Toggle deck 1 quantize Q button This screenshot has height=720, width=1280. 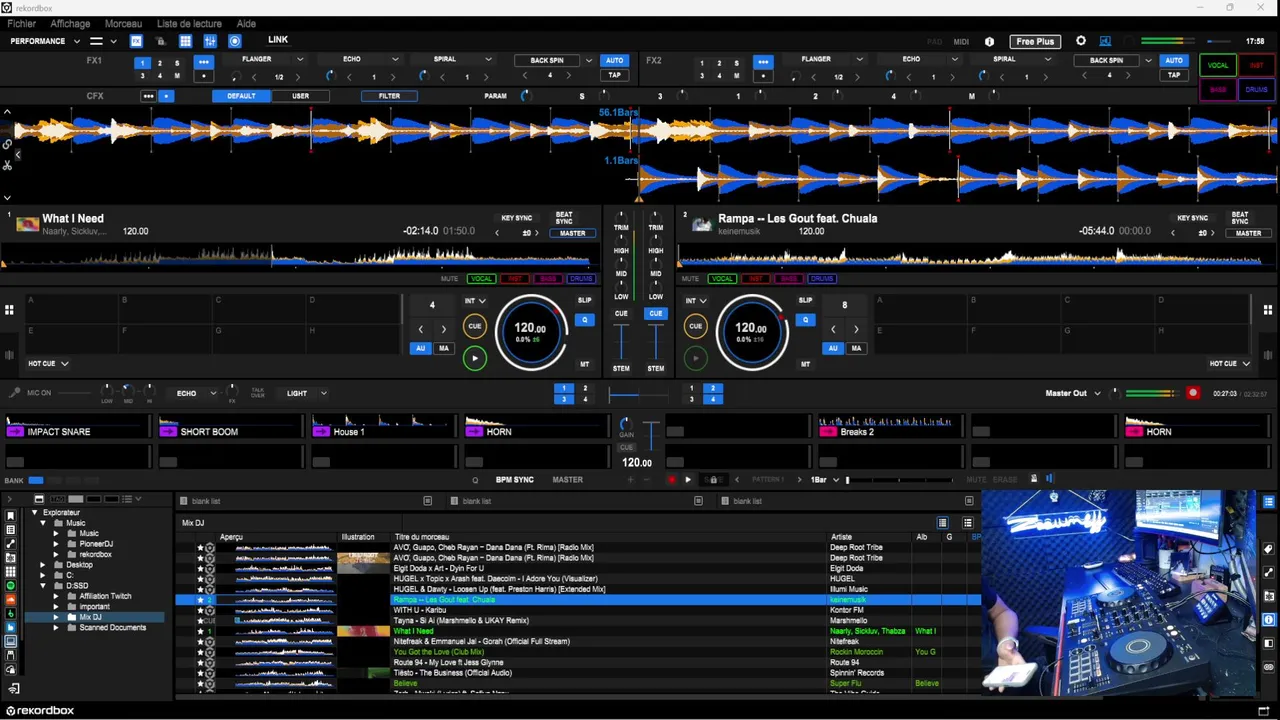584,320
